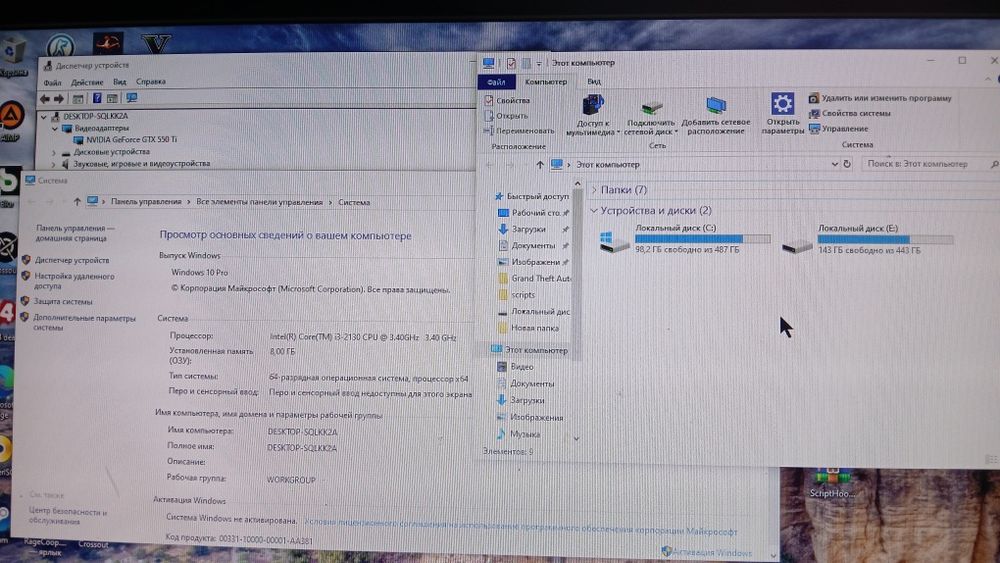Screen dimensions: 1000x563
Task: Click 'Управление' in ribbon
Action: tap(839, 129)
